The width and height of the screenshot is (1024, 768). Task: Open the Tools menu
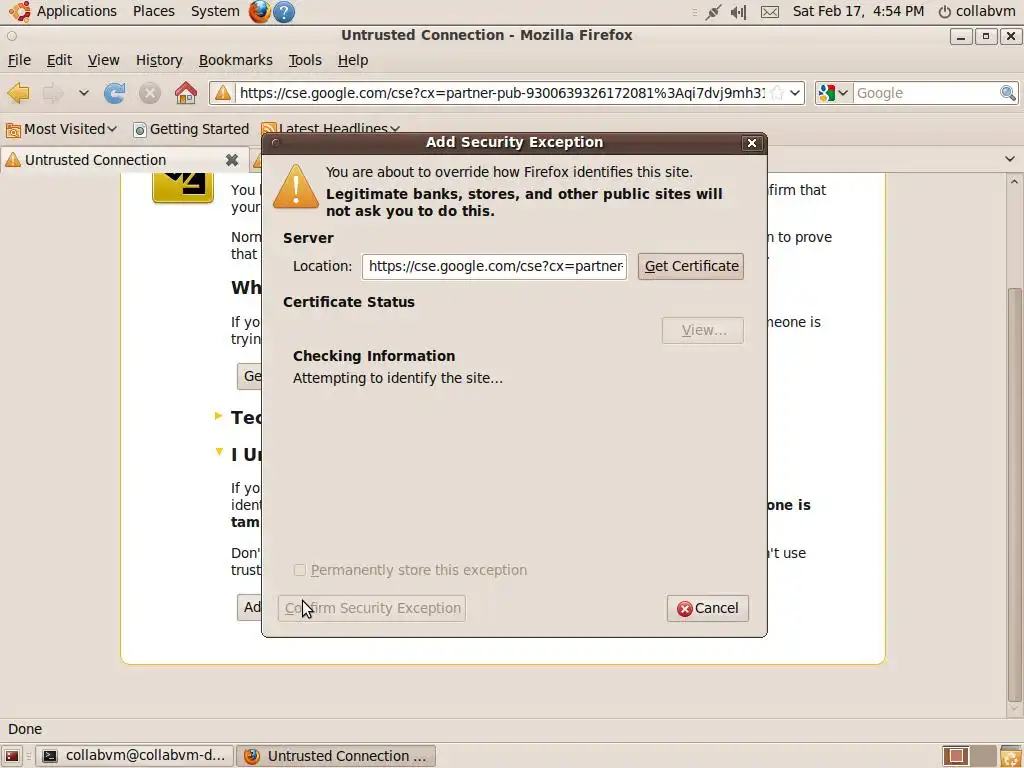(x=305, y=60)
